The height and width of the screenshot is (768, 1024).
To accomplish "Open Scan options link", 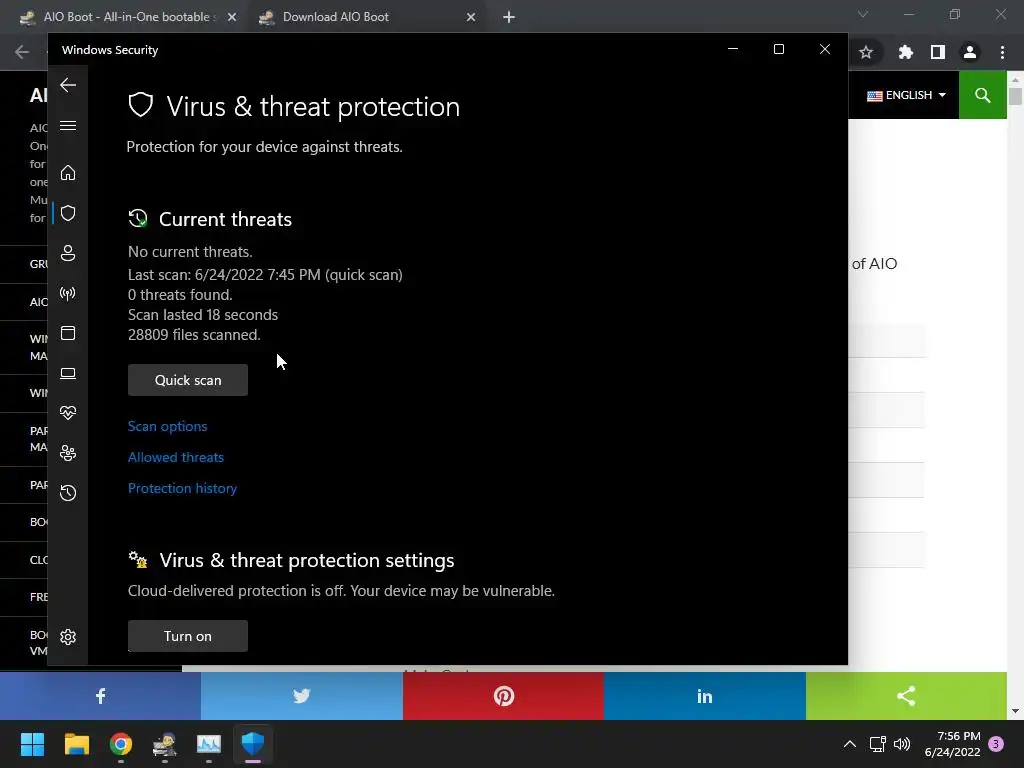I will coord(167,426).
